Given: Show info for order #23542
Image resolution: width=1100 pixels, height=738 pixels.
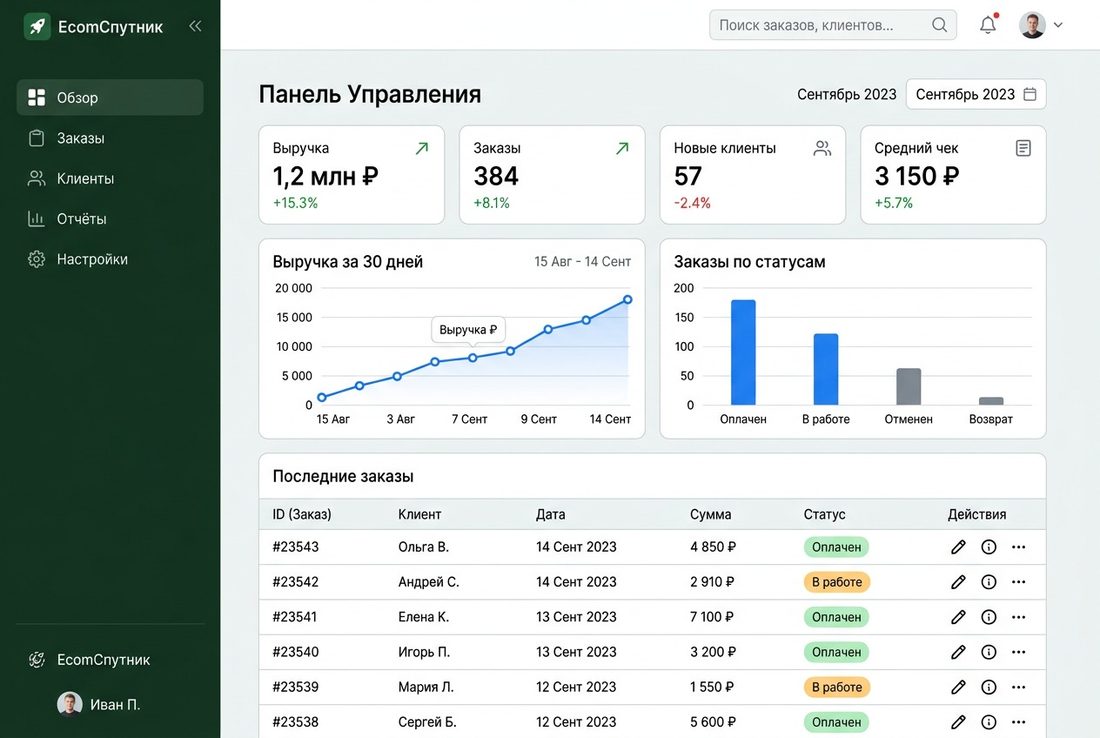Looking at the screenshot, I should pos(988,582).
